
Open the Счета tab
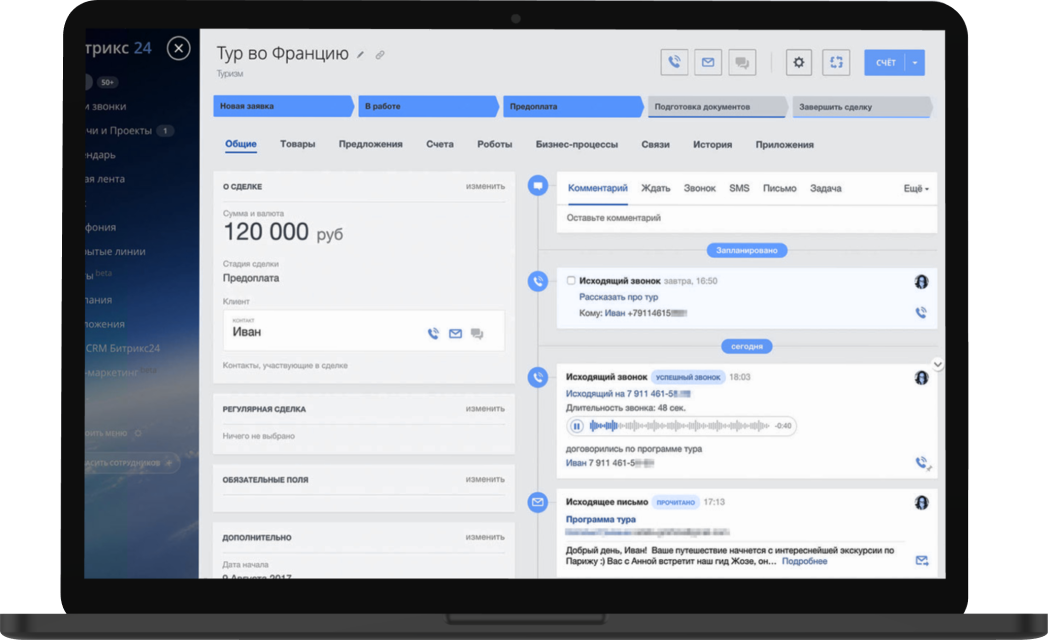pos(440,144)
